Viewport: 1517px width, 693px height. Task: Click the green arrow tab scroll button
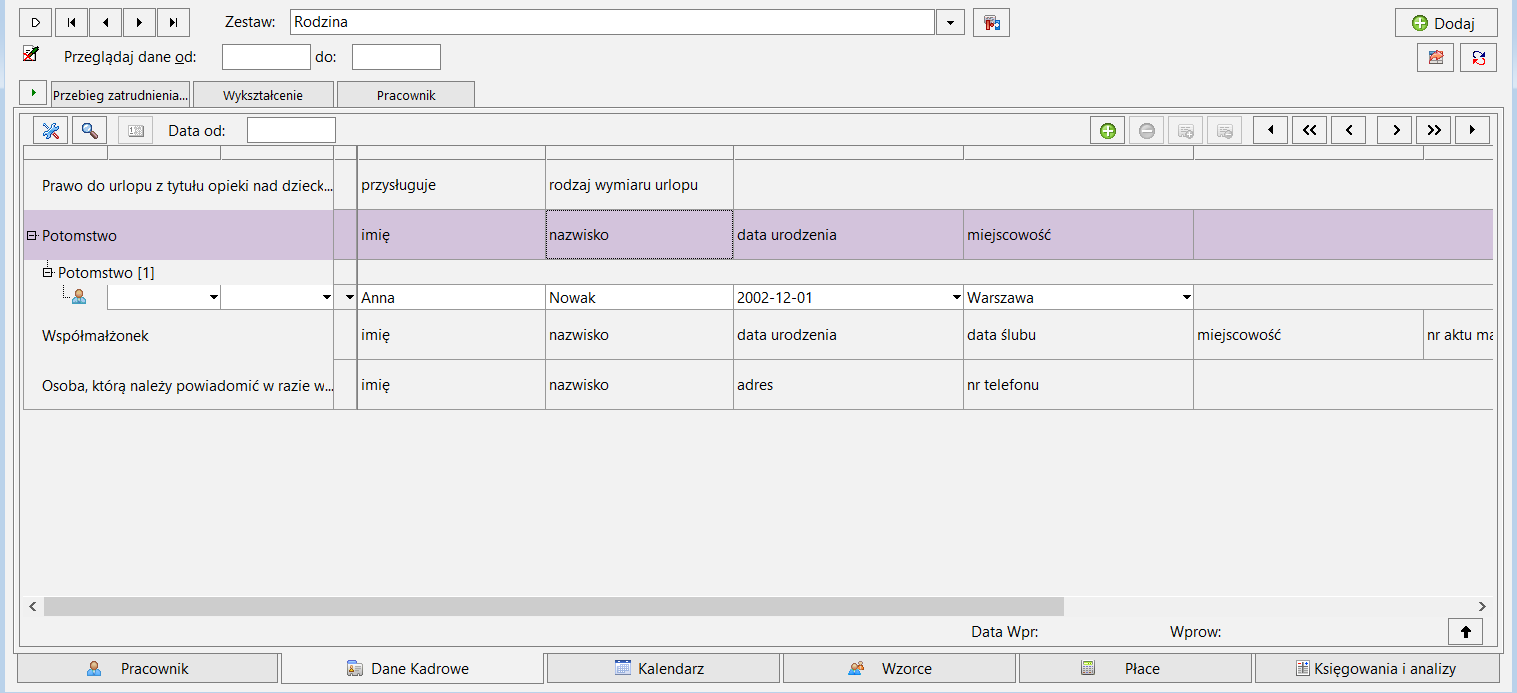coord(34,93)
